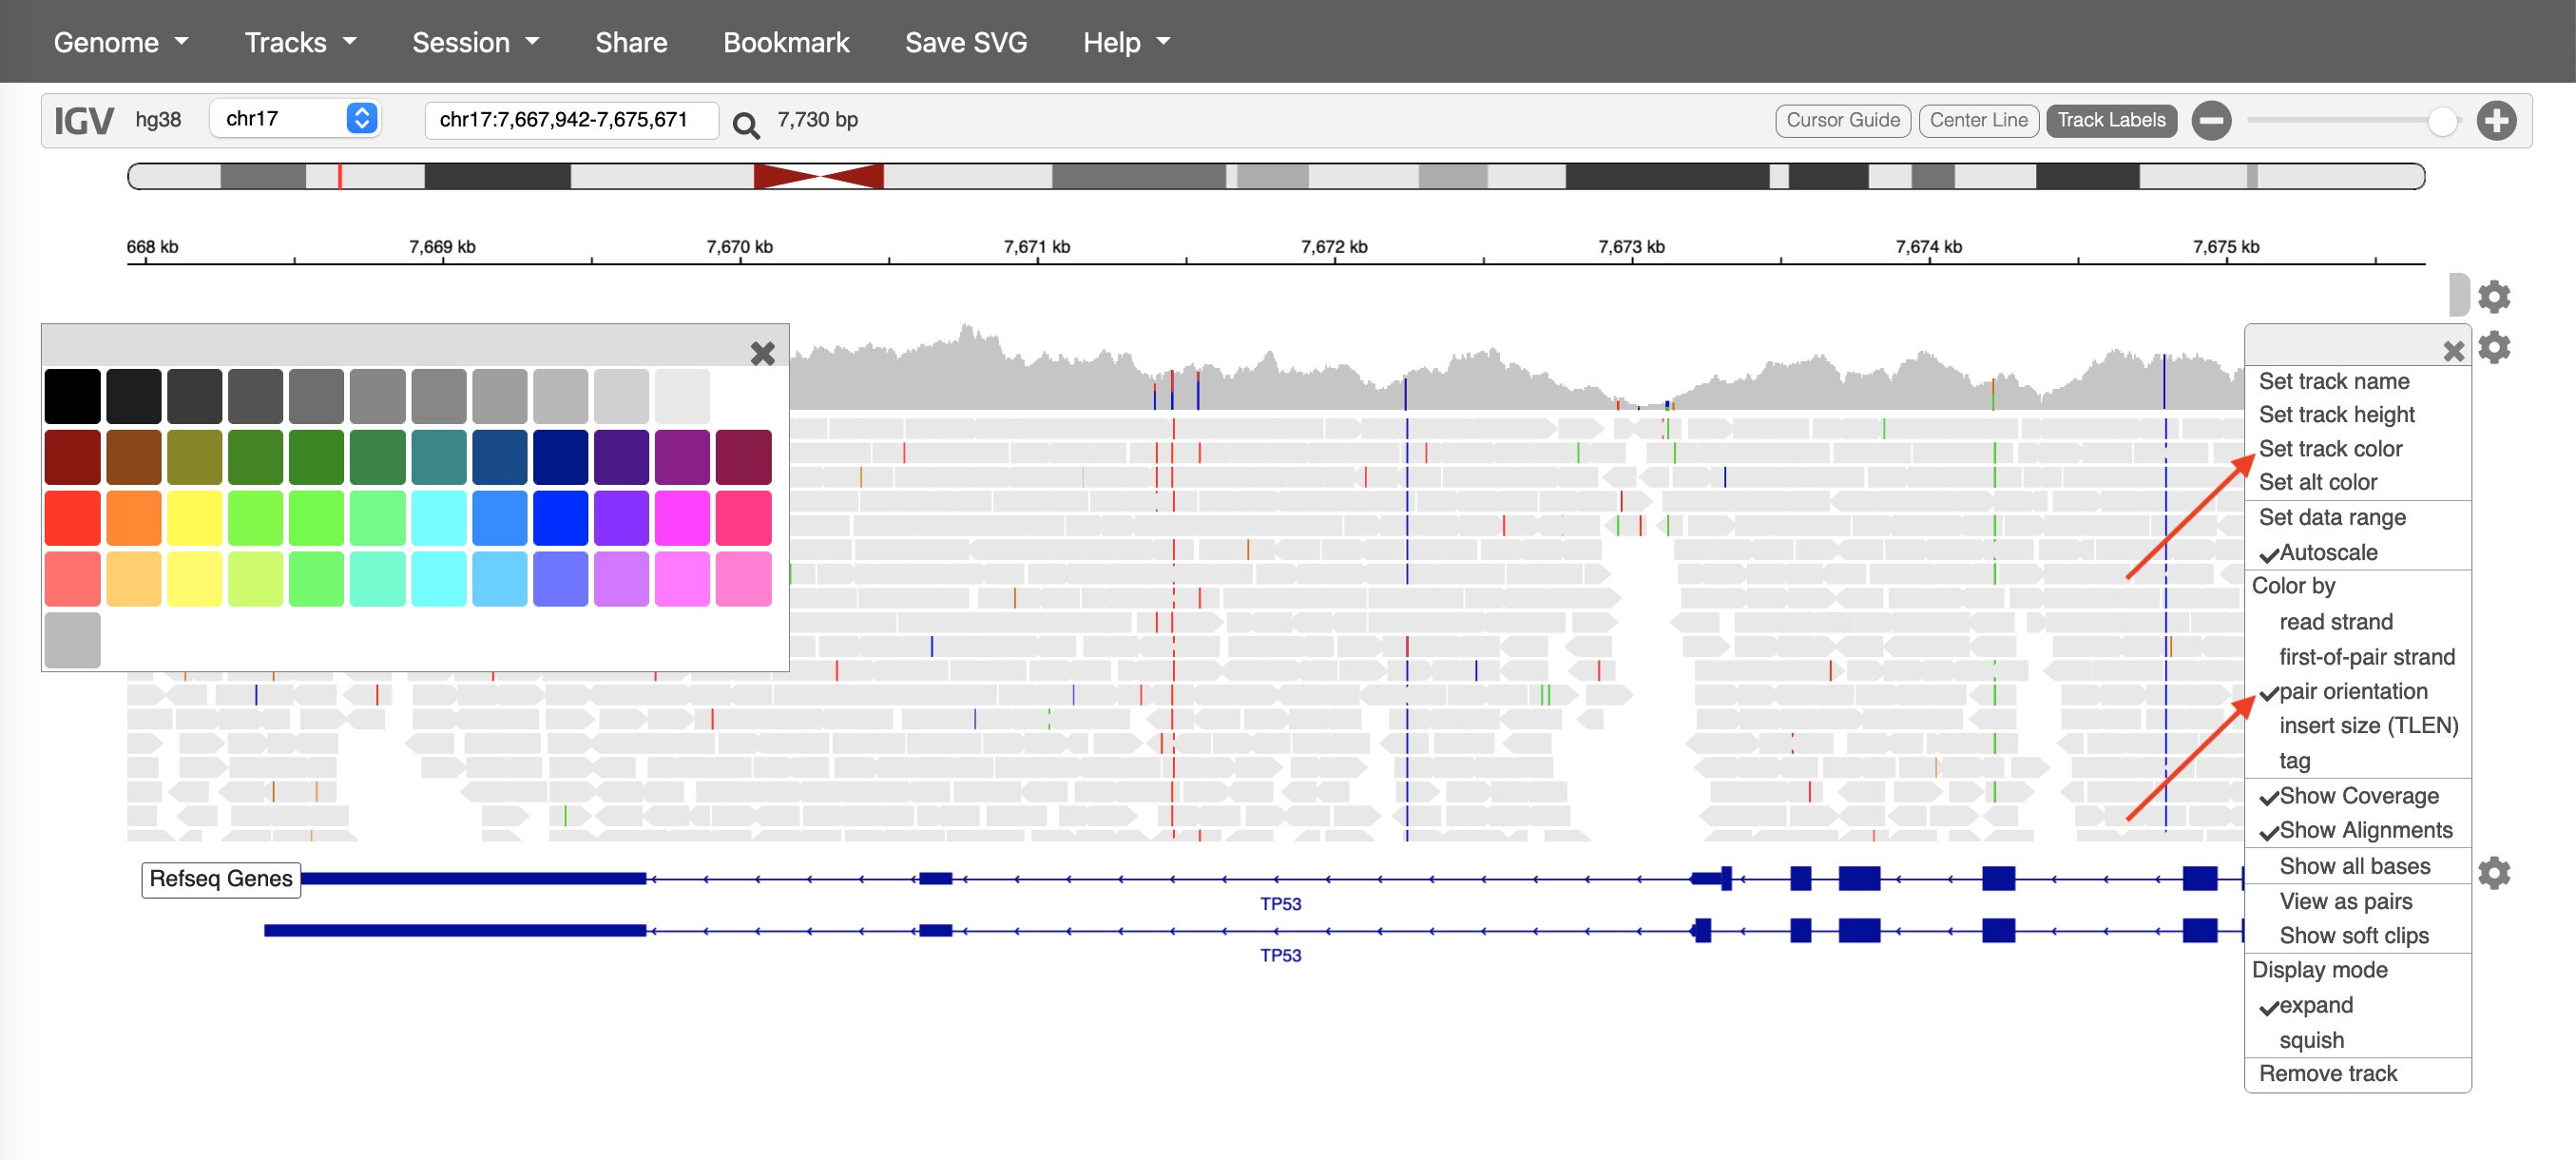Toggle the Cursor Guide button
This screenshot has height=1160, width=2576.
[1842, 120]
